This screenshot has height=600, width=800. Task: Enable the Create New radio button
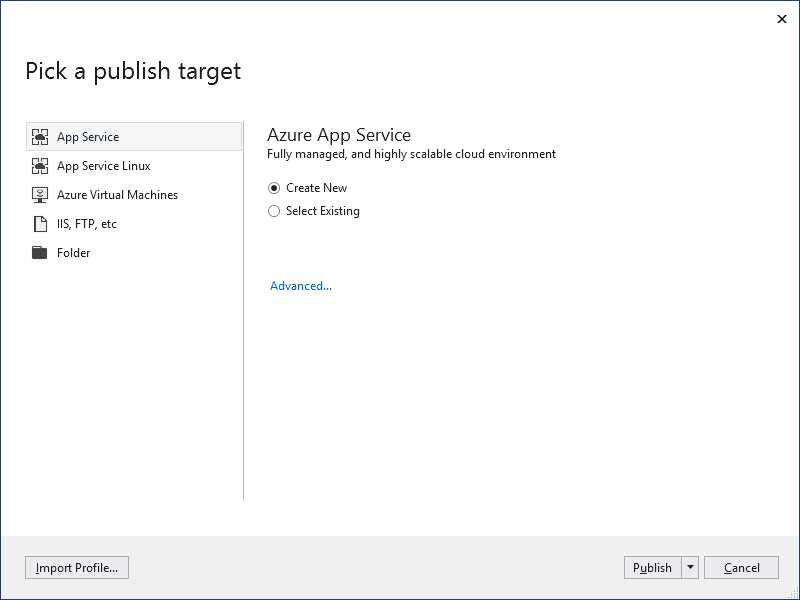274,187
